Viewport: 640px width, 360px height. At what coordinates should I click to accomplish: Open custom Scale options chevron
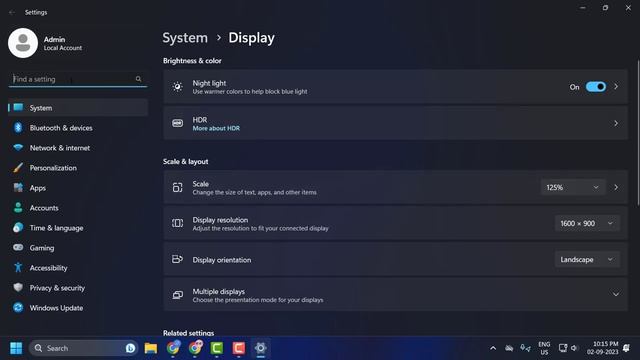click(616, 187)
